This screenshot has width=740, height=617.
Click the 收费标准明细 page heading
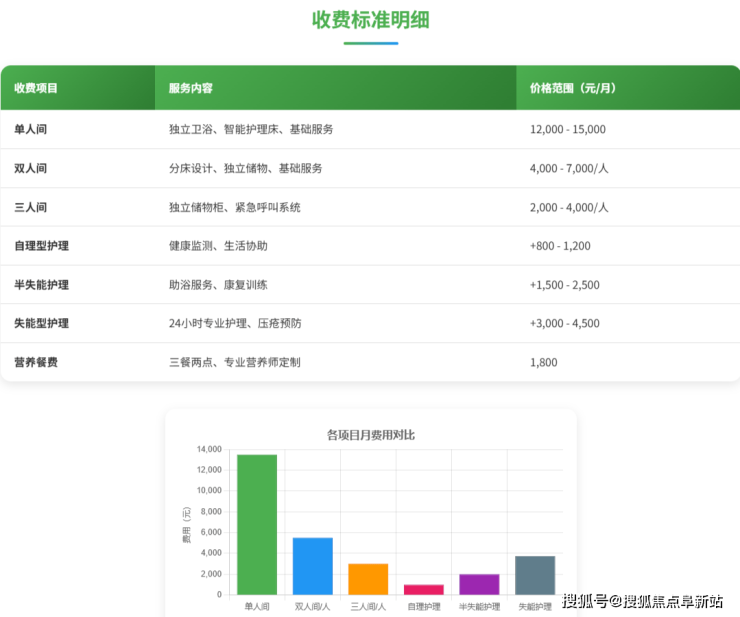coord(370,20)
